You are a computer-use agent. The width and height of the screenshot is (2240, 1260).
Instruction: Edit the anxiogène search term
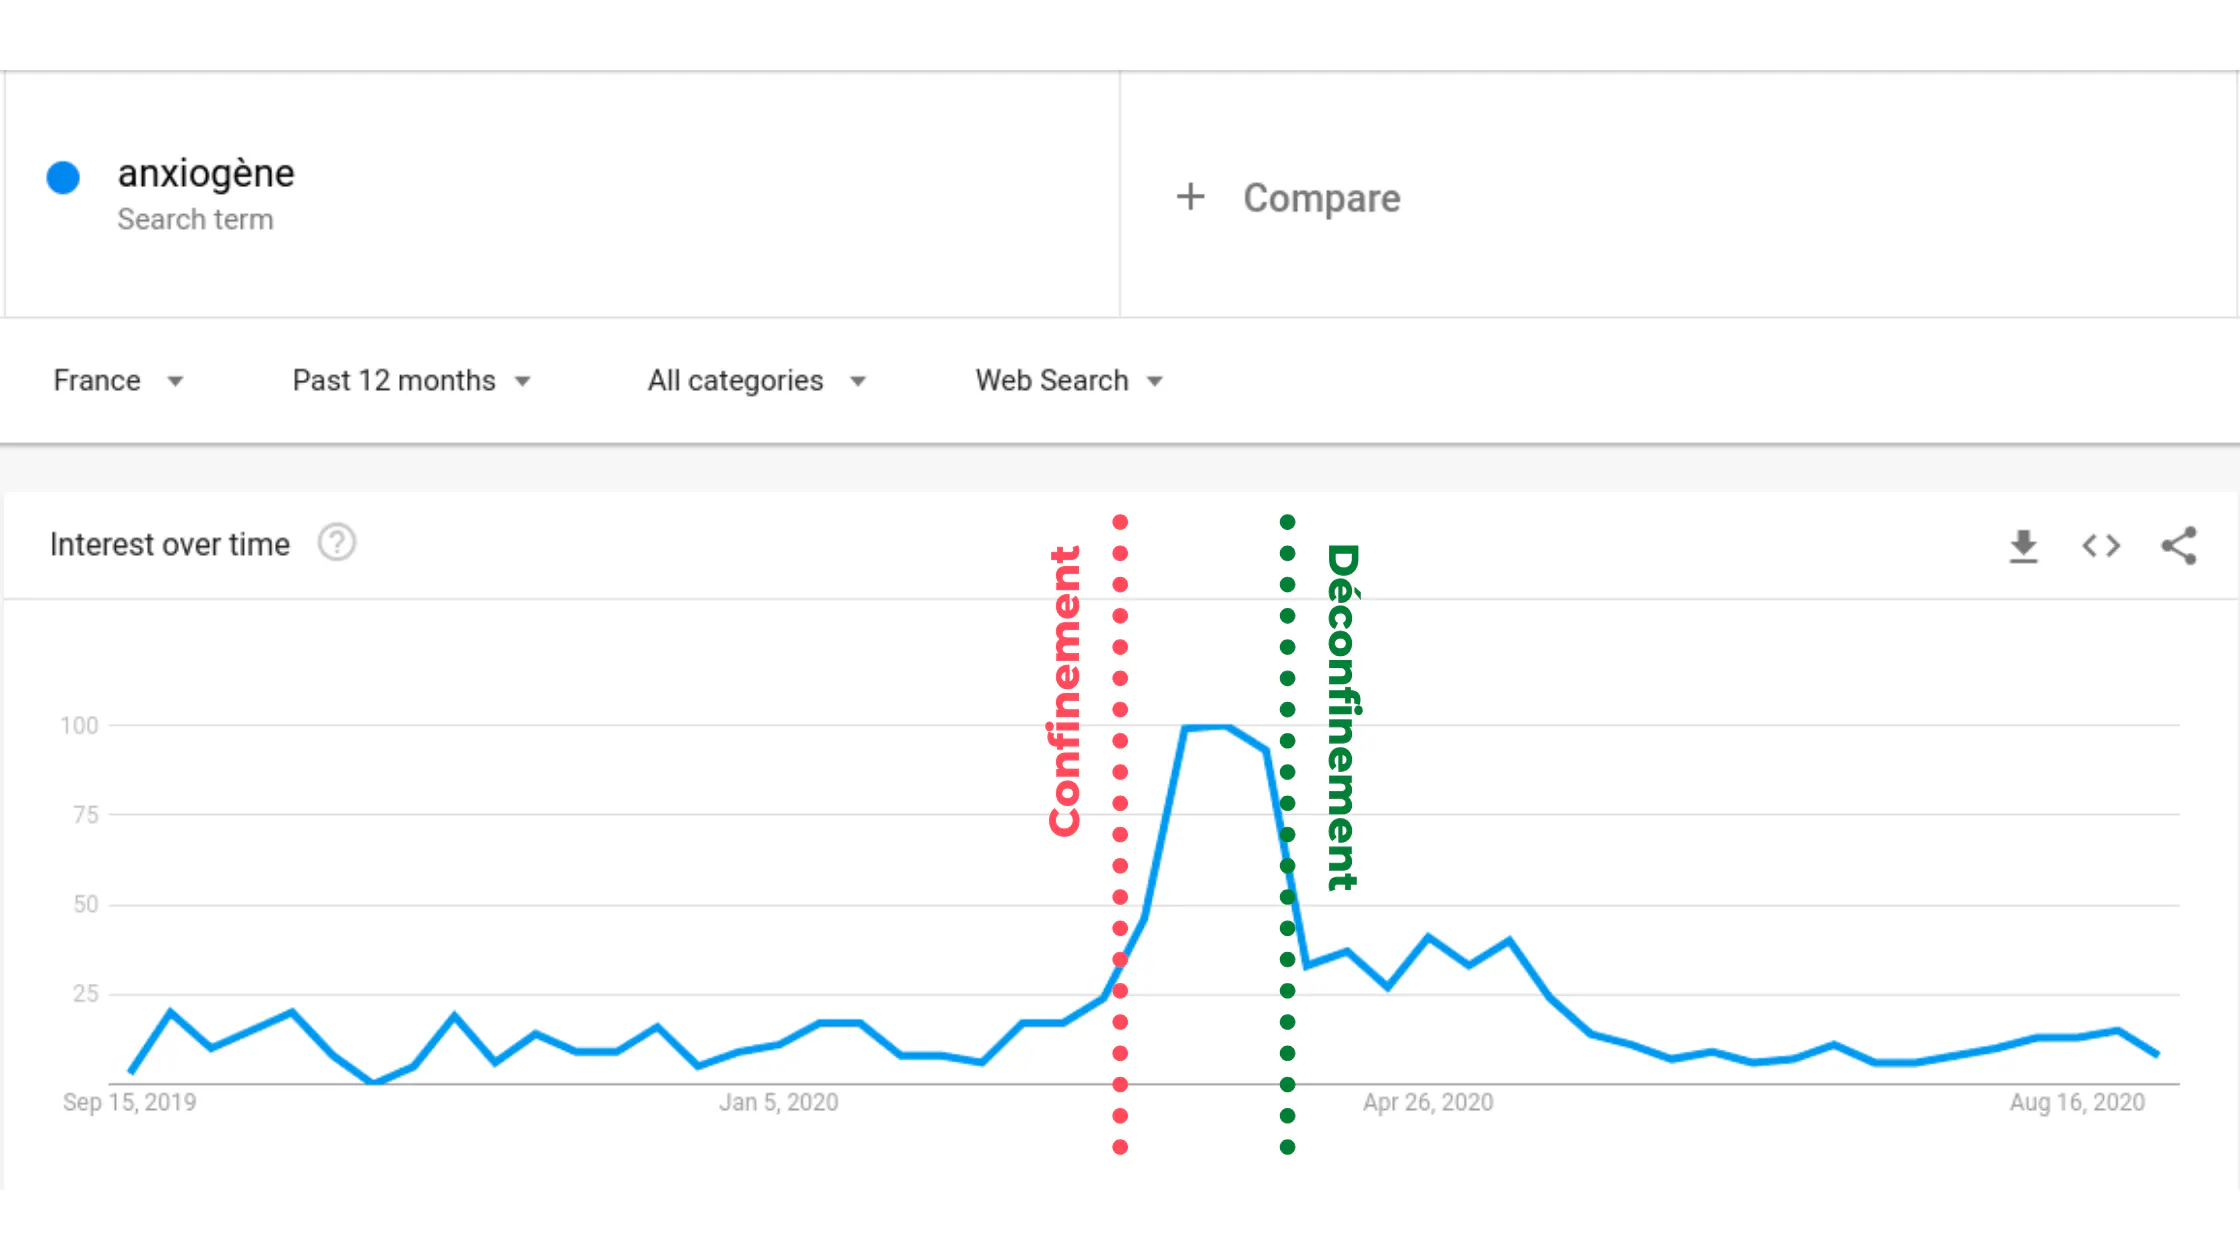point(206,174)
